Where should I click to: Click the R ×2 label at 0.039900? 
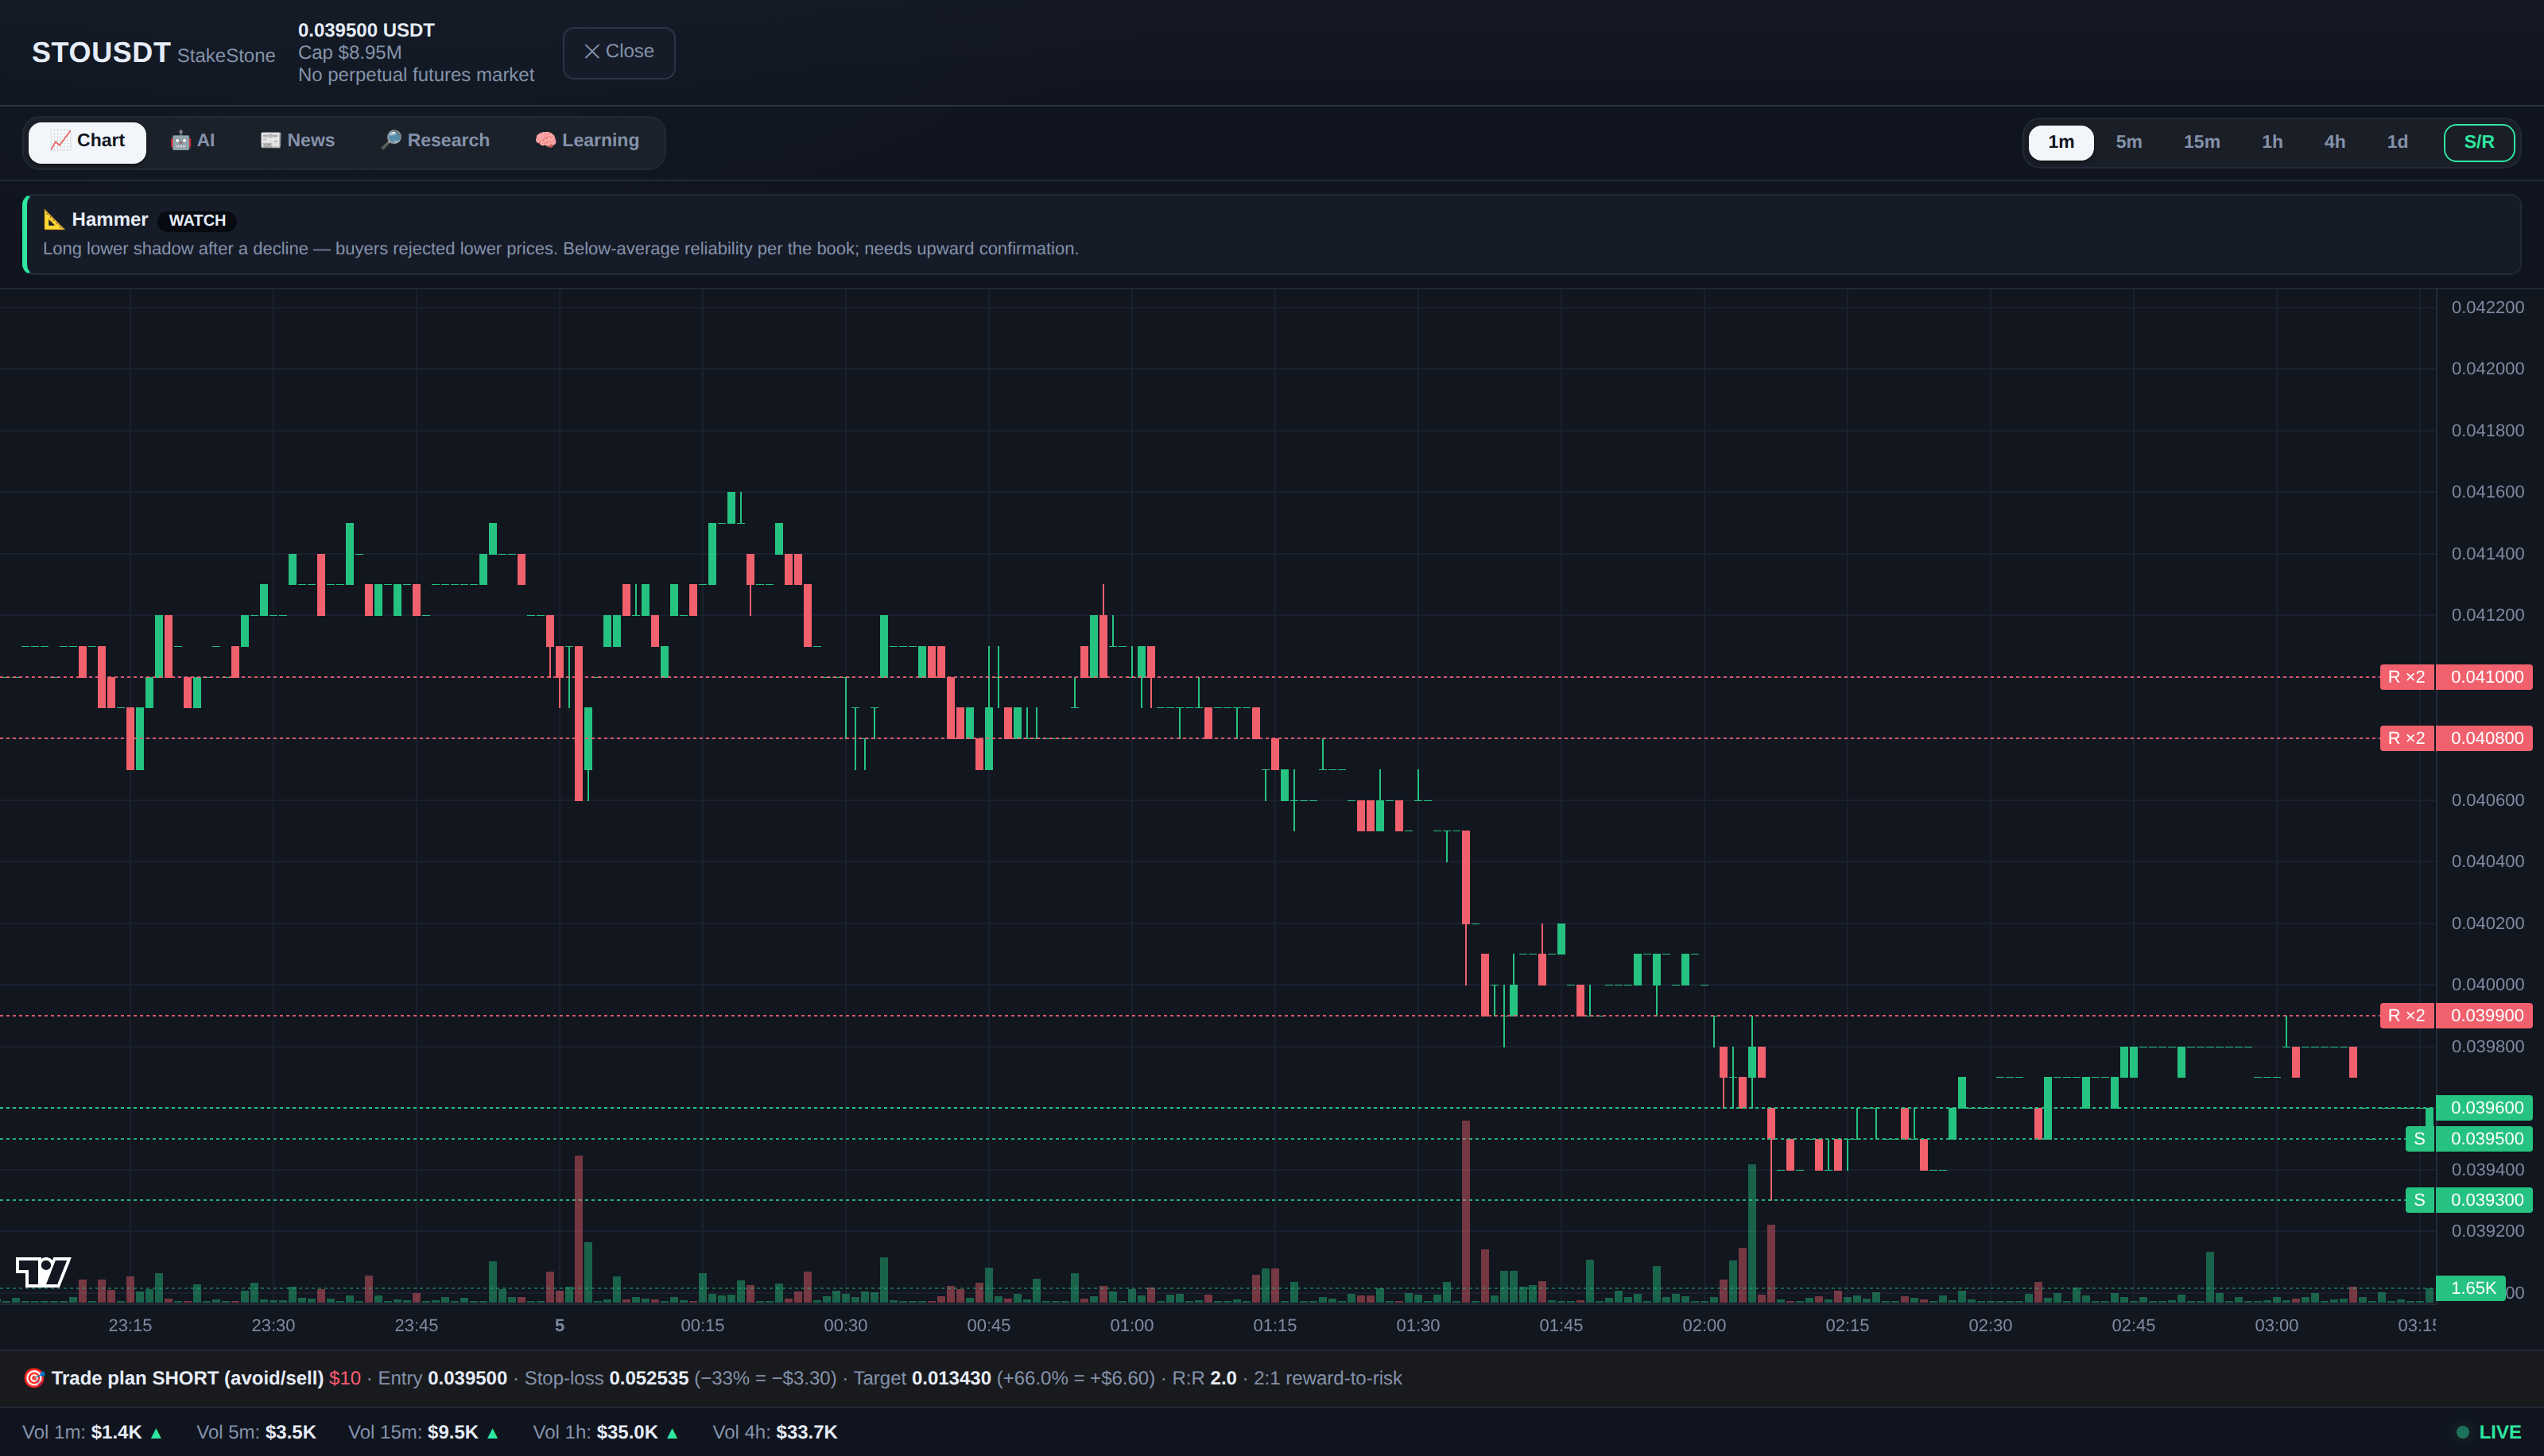point(2406,1016)
